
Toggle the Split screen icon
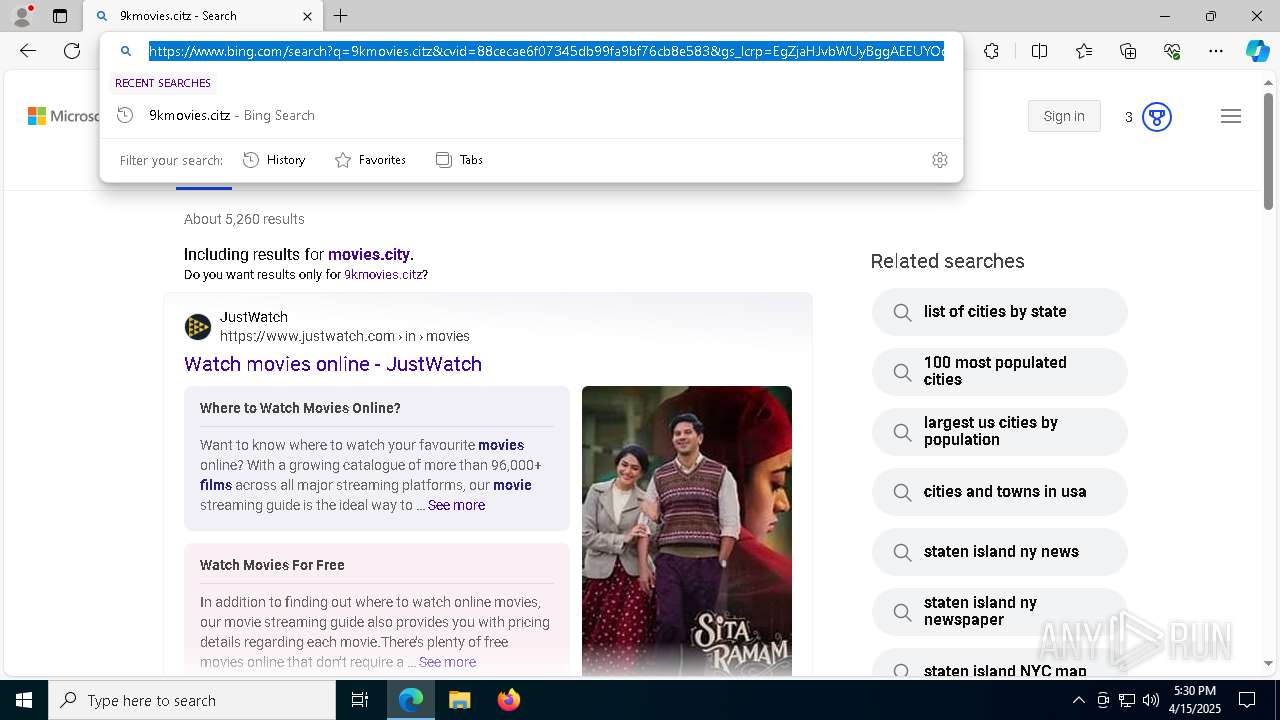tap(1039, 51)
